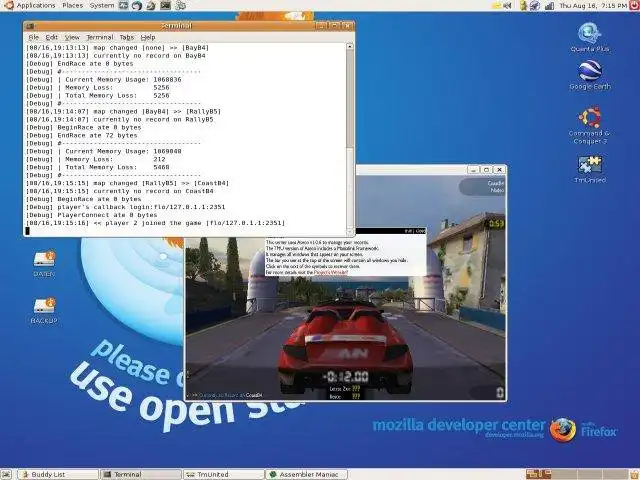Open the BACKUP drive icon

[44, 311]
